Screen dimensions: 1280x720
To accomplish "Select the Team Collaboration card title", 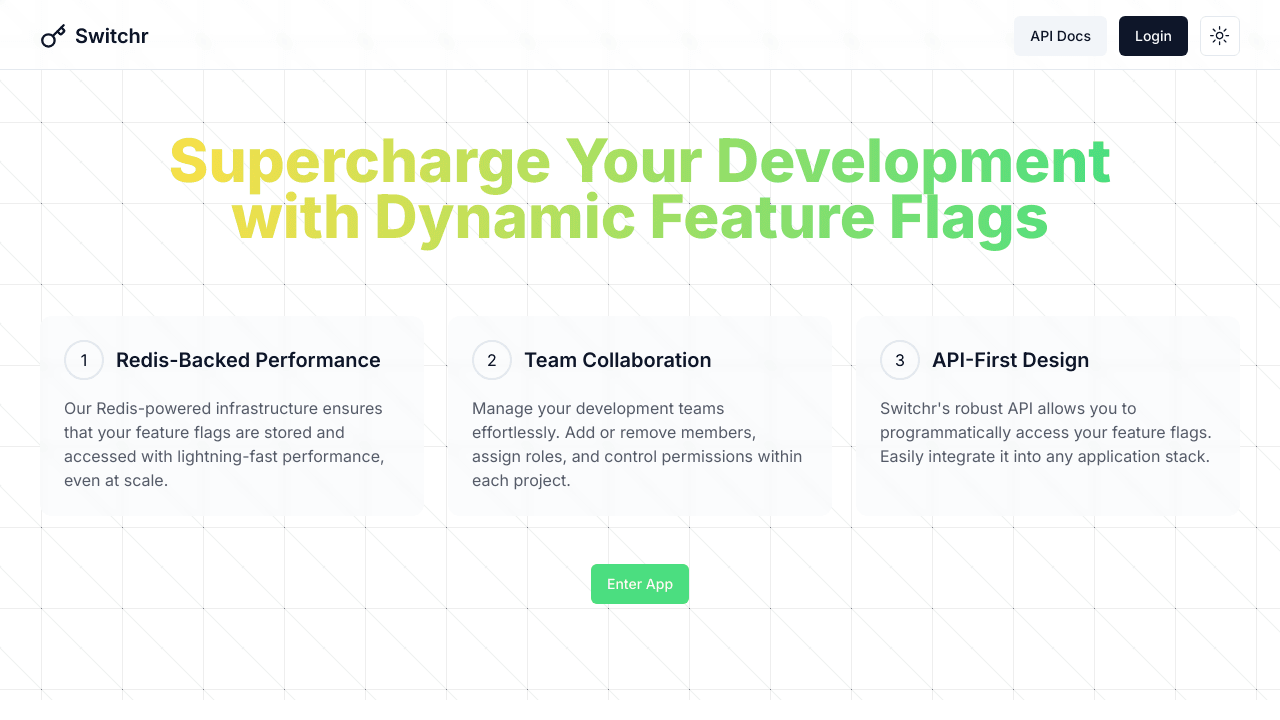I will (617, 360).
